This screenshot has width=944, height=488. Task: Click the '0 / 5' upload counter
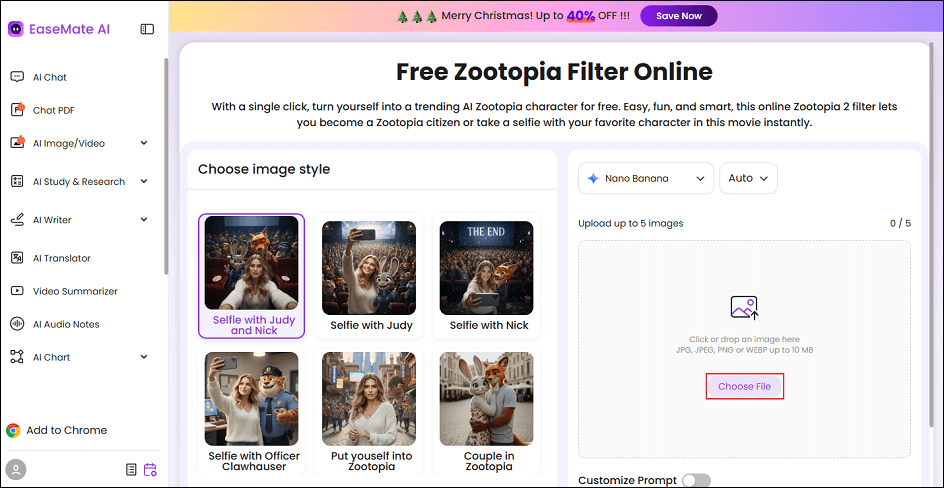(900, 223)
